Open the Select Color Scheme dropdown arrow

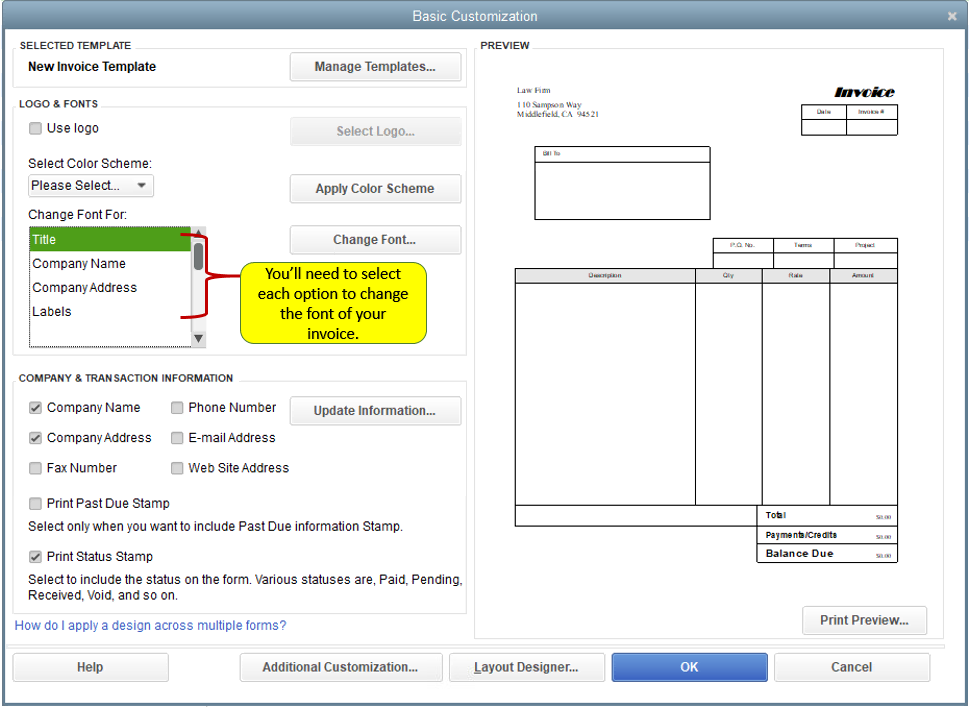(142, 185)
